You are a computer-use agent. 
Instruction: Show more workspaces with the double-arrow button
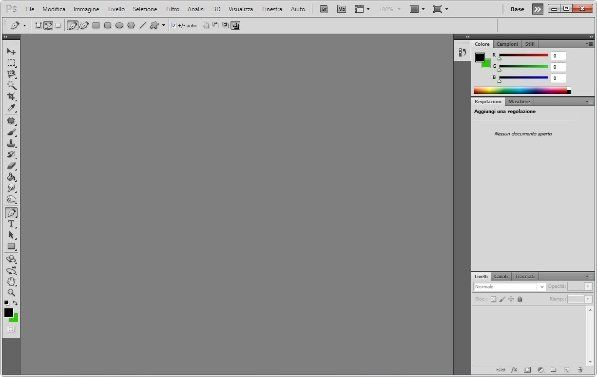[x=537, y=9]
